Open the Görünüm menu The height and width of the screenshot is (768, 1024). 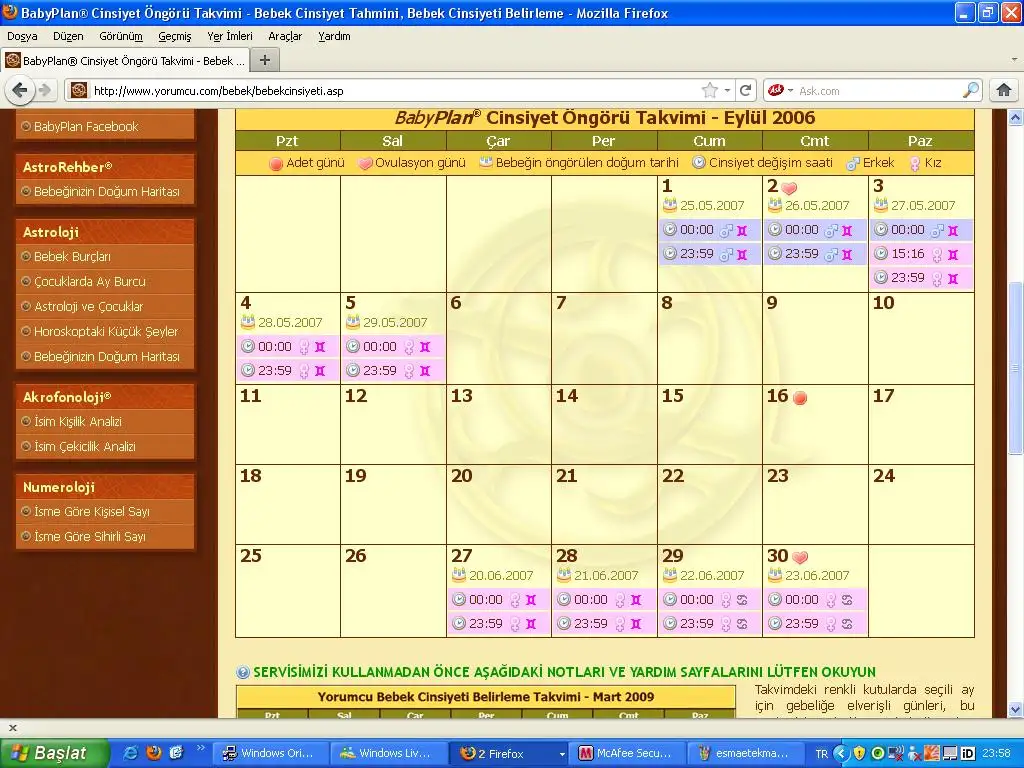point(121,36)
